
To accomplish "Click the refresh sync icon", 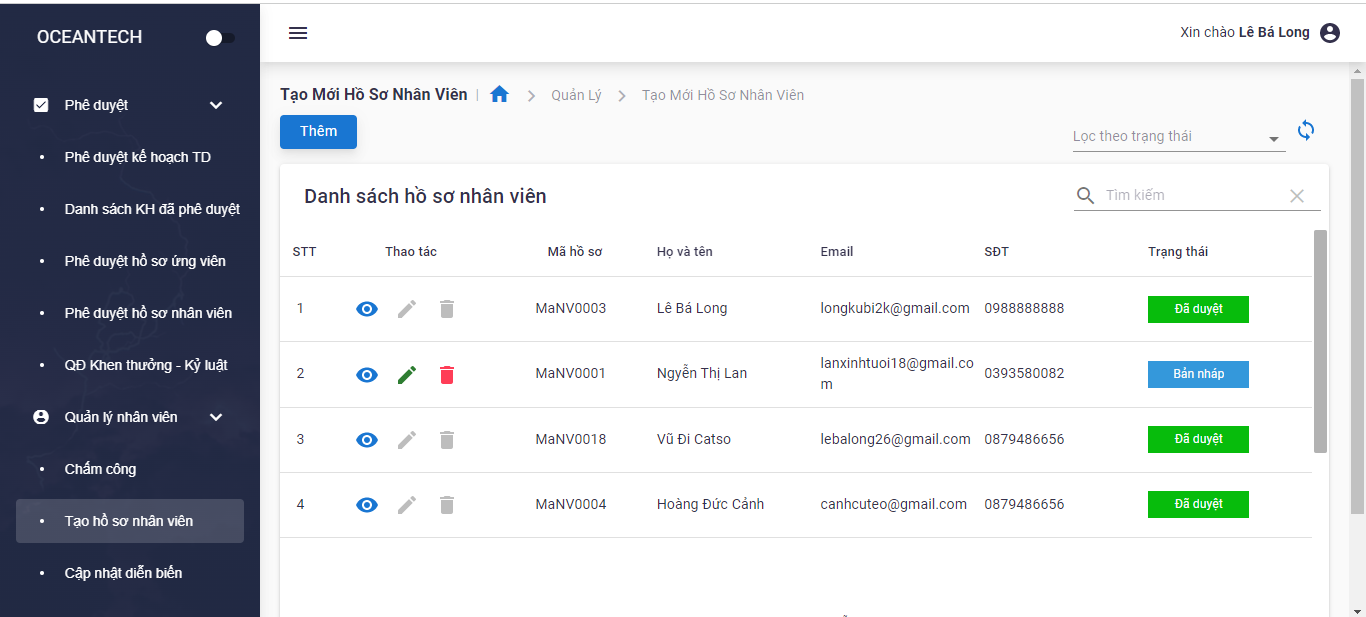I will [x=1306, y=131].
